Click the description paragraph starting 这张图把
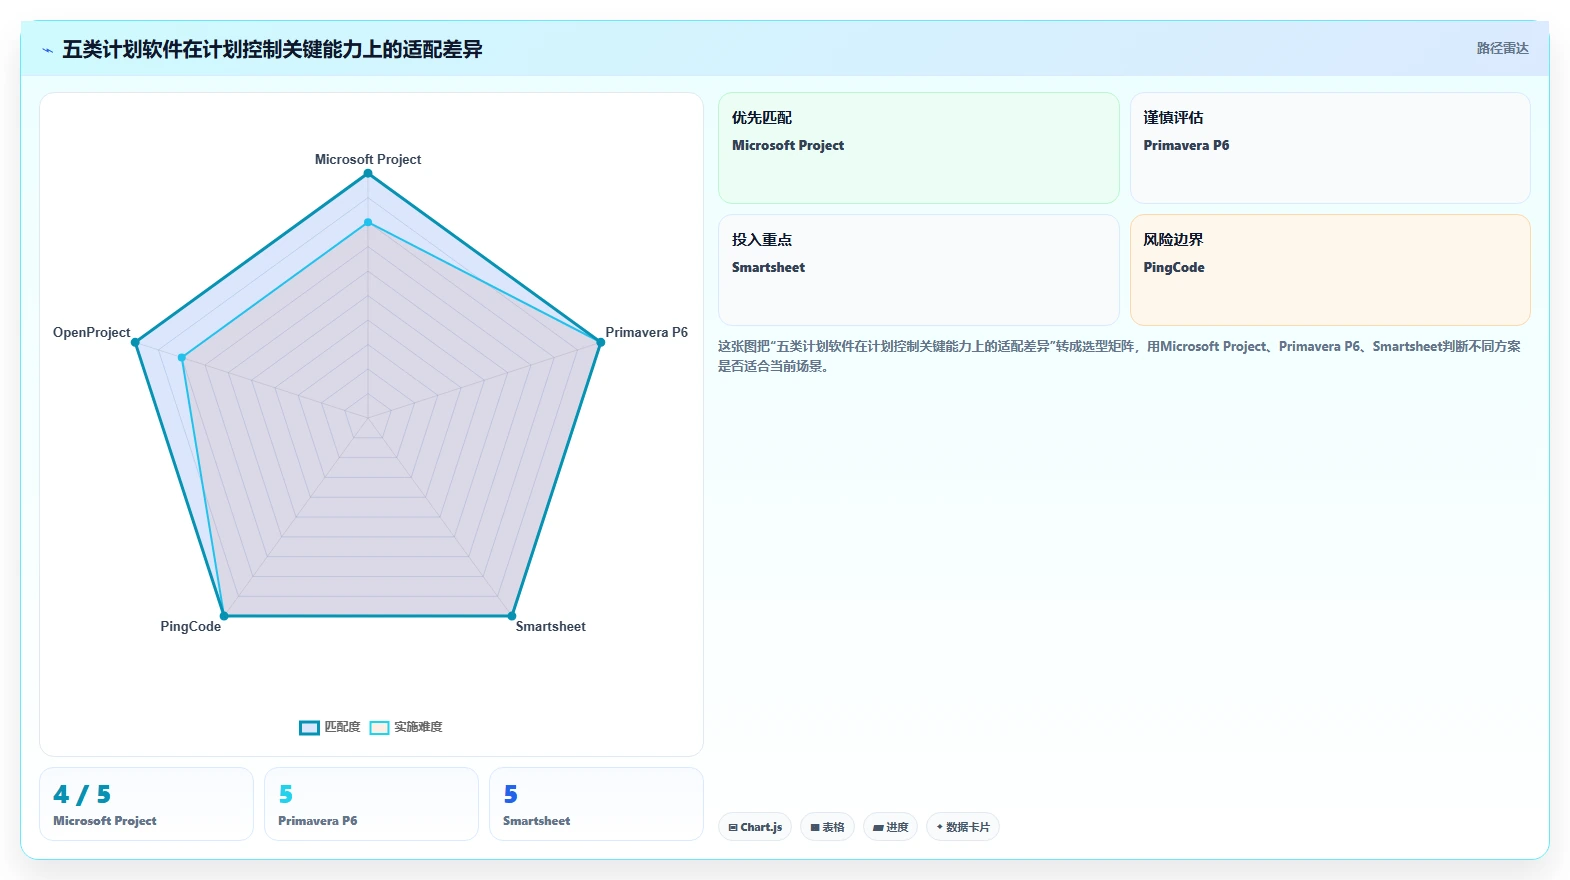 (x=1120, y=356)
